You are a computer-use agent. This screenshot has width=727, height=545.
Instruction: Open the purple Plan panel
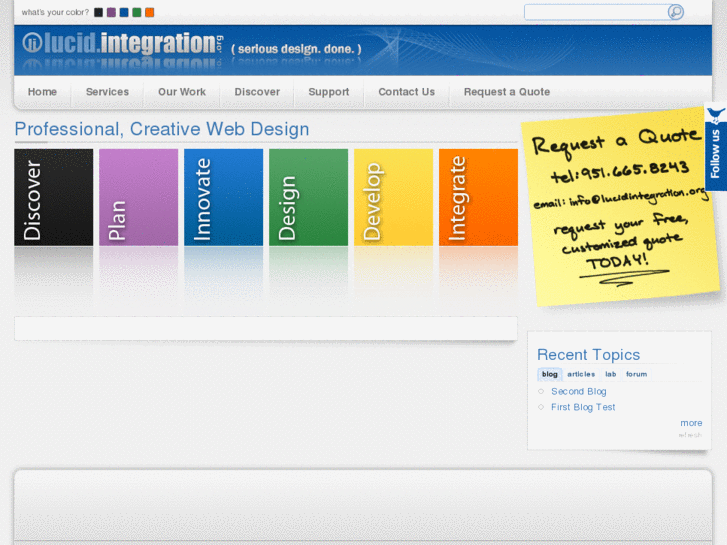pyautogui.click(x=138, y=197)
